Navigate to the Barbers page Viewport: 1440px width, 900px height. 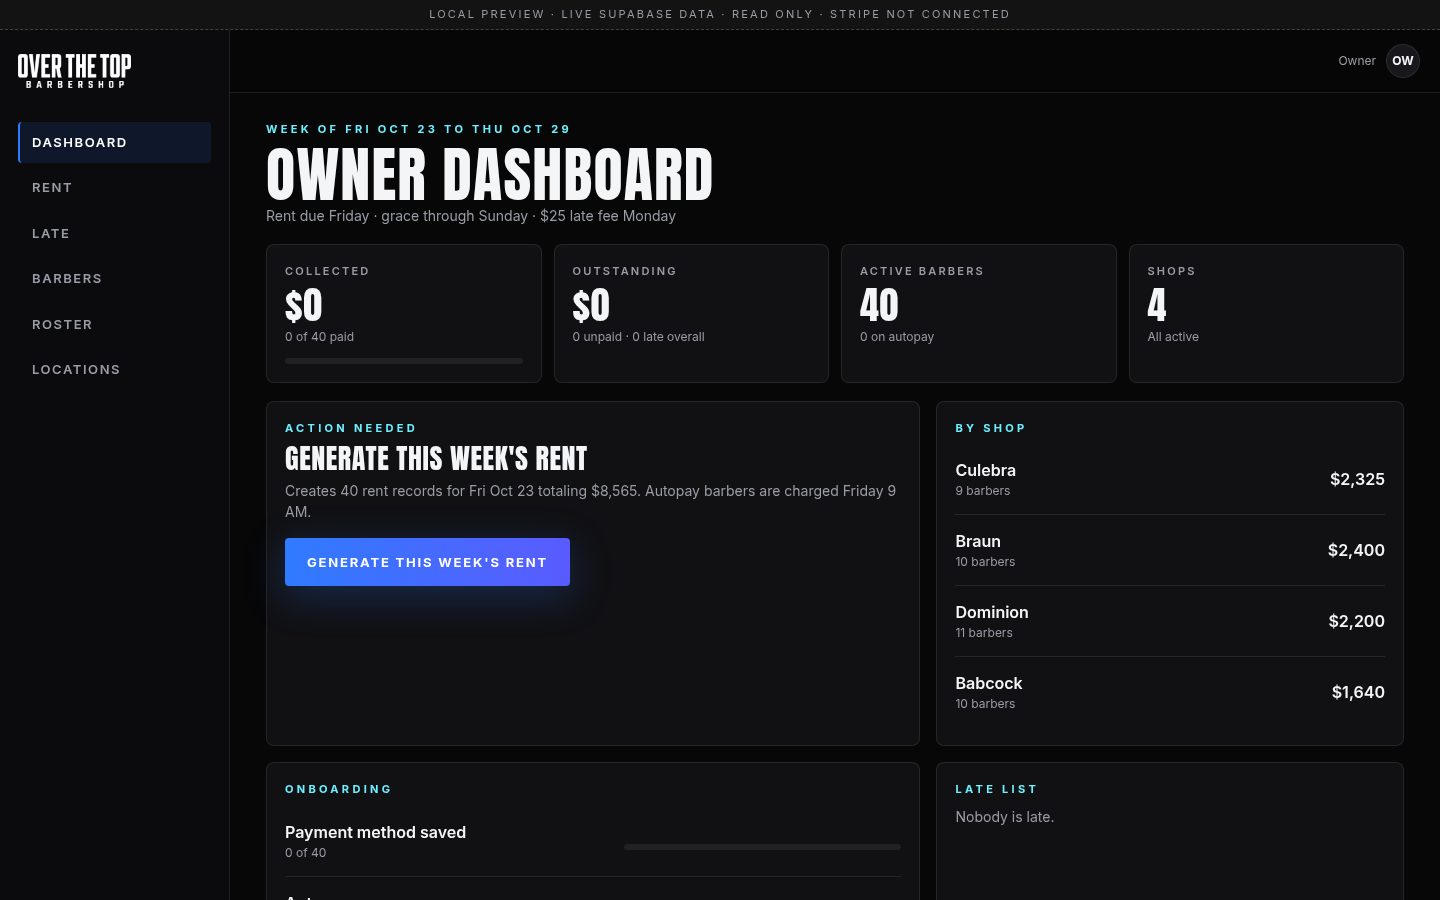coord(114,279)
